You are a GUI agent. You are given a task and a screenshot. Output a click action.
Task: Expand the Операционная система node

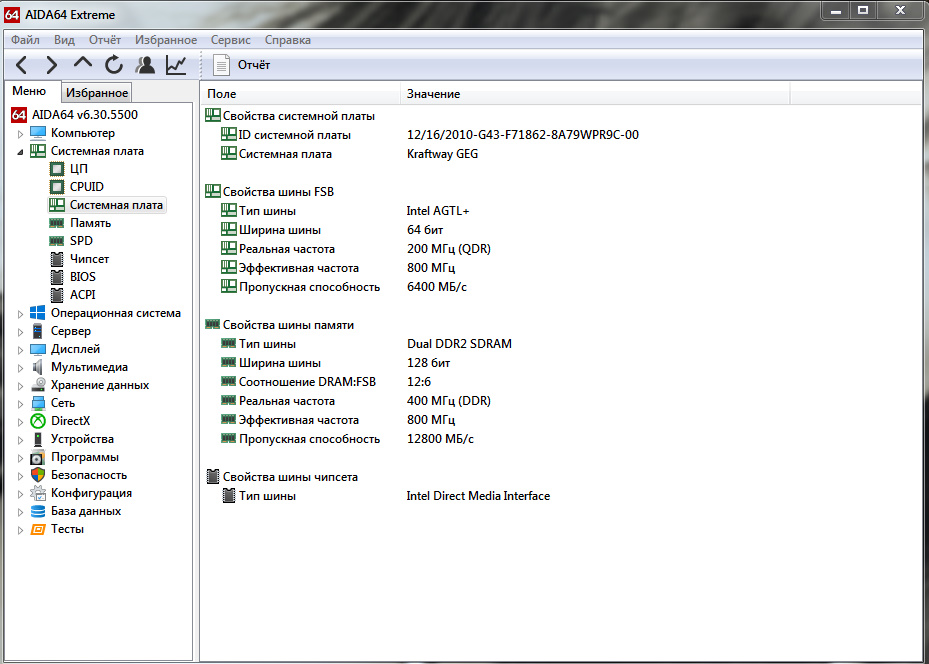pyautogui.click(x=20, y=314)
